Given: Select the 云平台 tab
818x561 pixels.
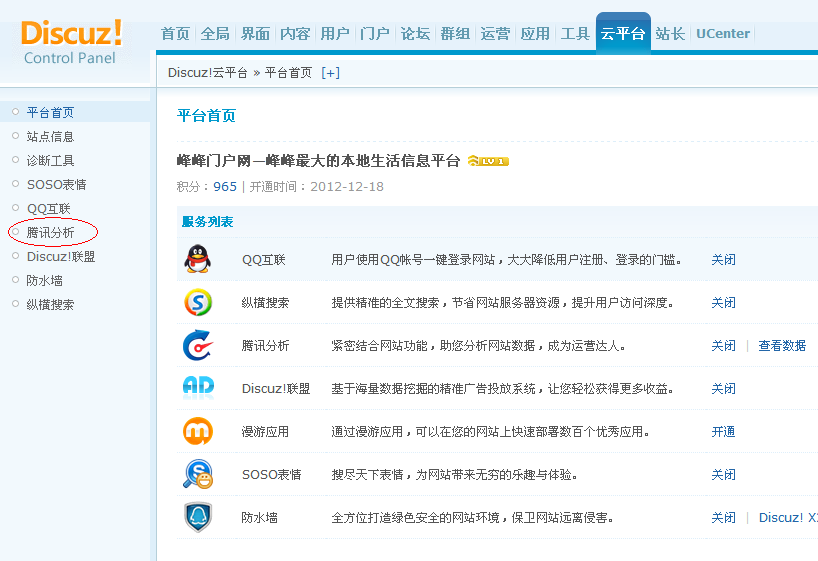Looking at the screenshot, I should tap(623, 33).
